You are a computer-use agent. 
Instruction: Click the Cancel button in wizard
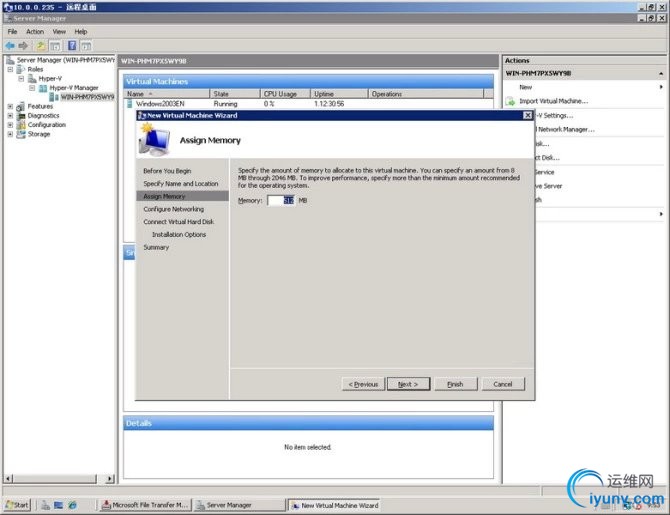(x=503, y=384)
